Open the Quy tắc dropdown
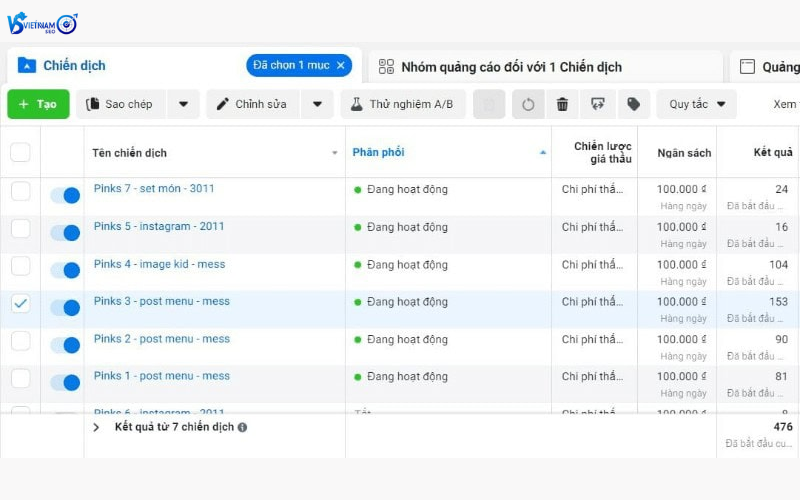 pyautogui.click(x=696, y=104)
